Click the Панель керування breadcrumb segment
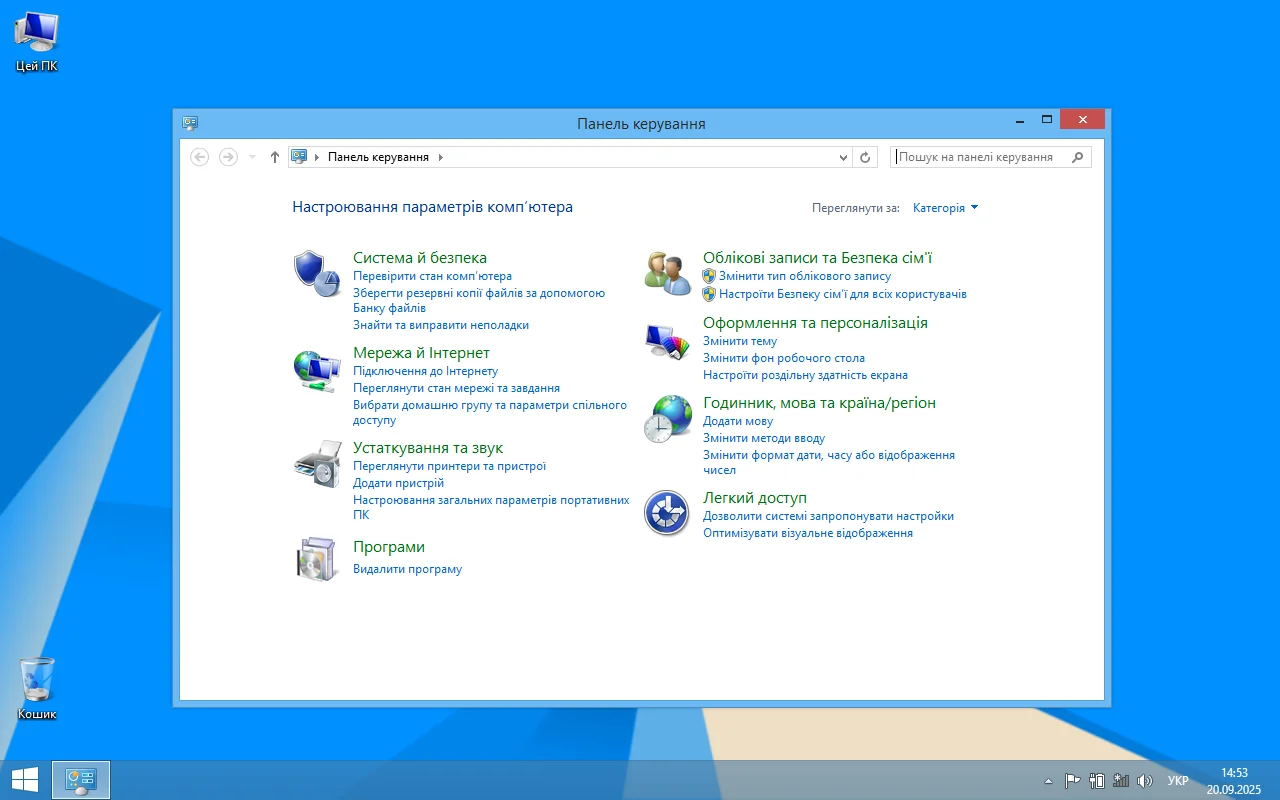Viewport: 1280px width, 800px height. tap(378, 157)
